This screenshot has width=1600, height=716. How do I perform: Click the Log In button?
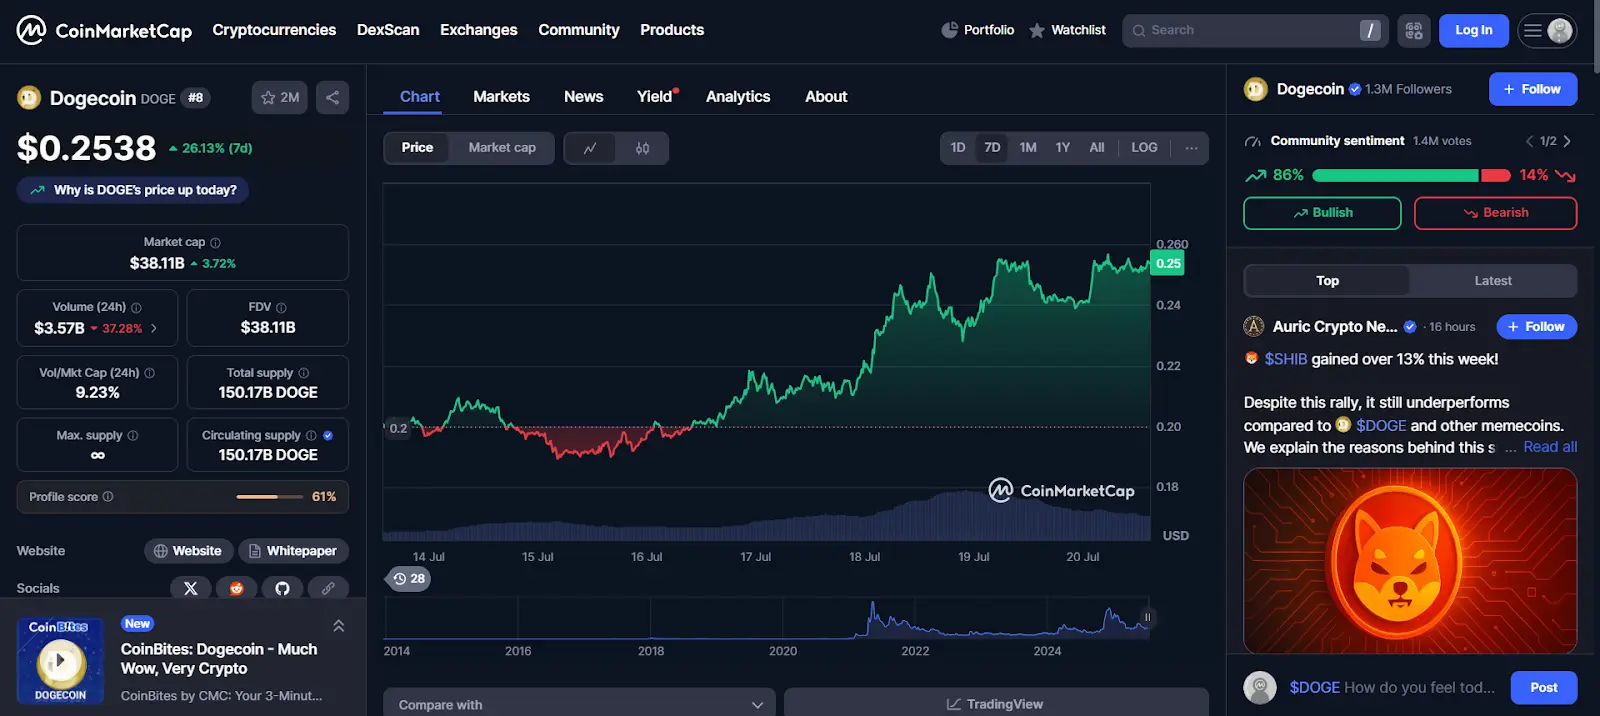tap(1474, 31)
